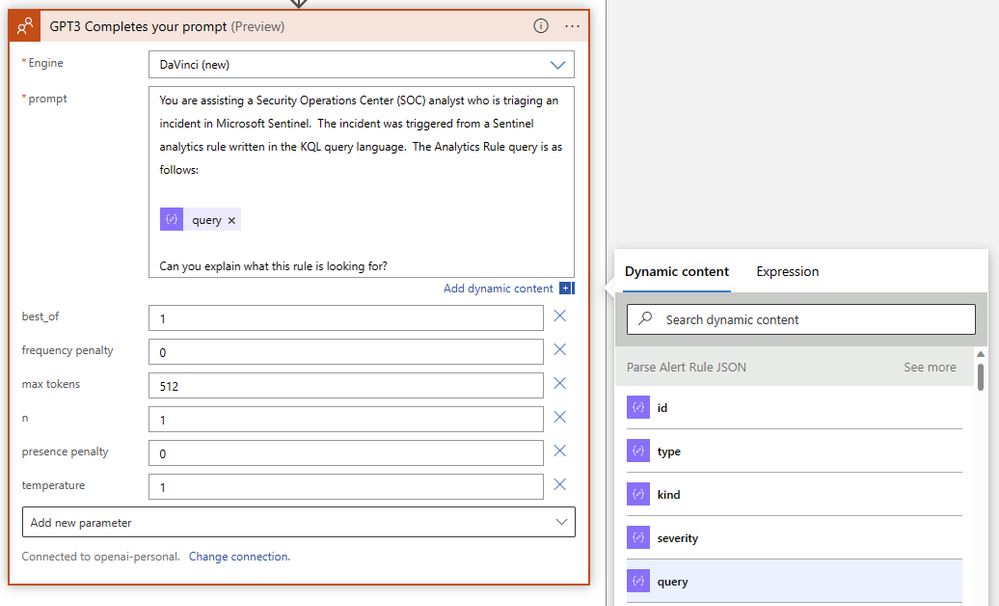999x606 pixels.
Task: Click the plus icon beside Add dynamic content
Action: (x=567, y=289)
